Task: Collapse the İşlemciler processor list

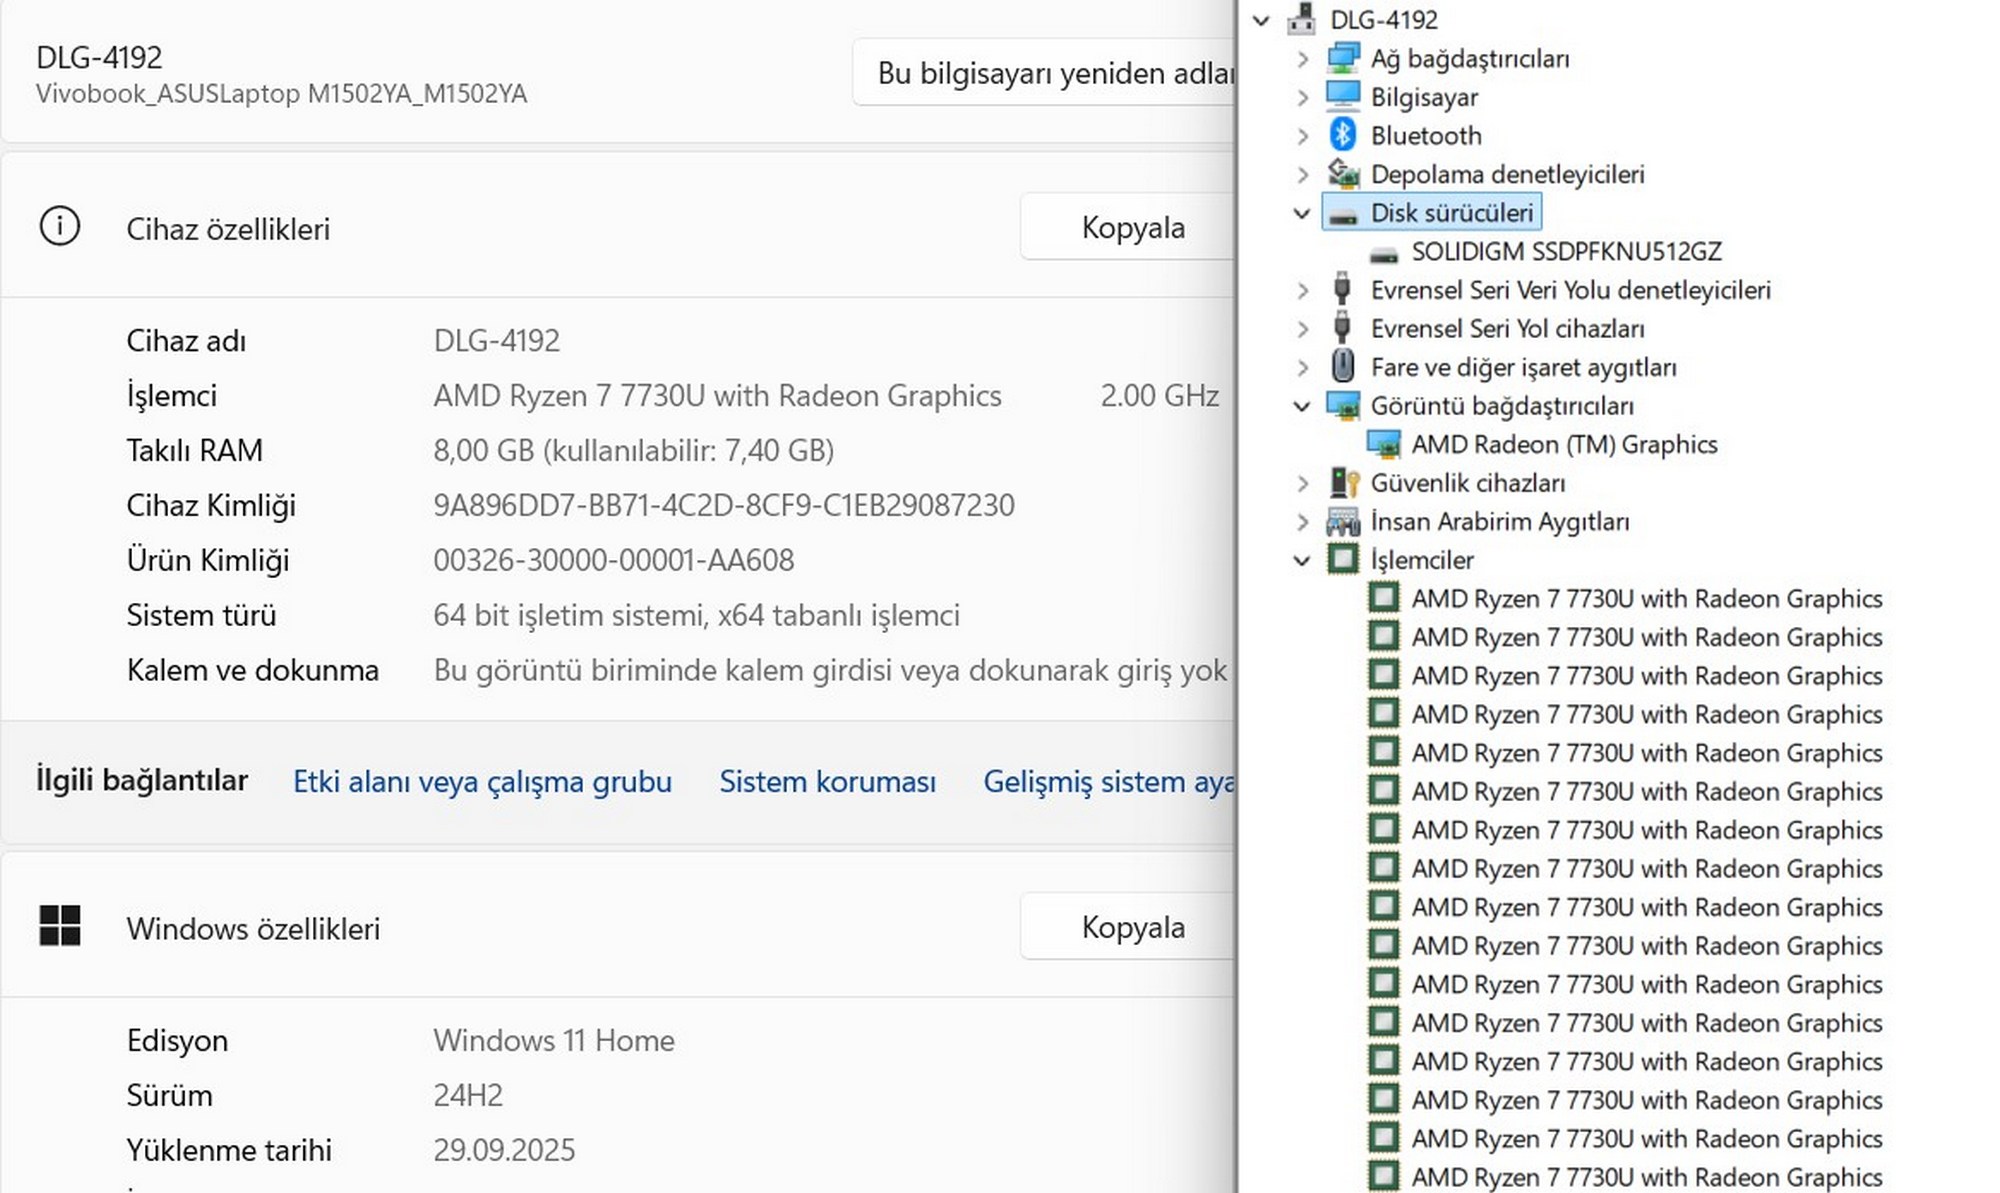Action: coord(1301,560)
